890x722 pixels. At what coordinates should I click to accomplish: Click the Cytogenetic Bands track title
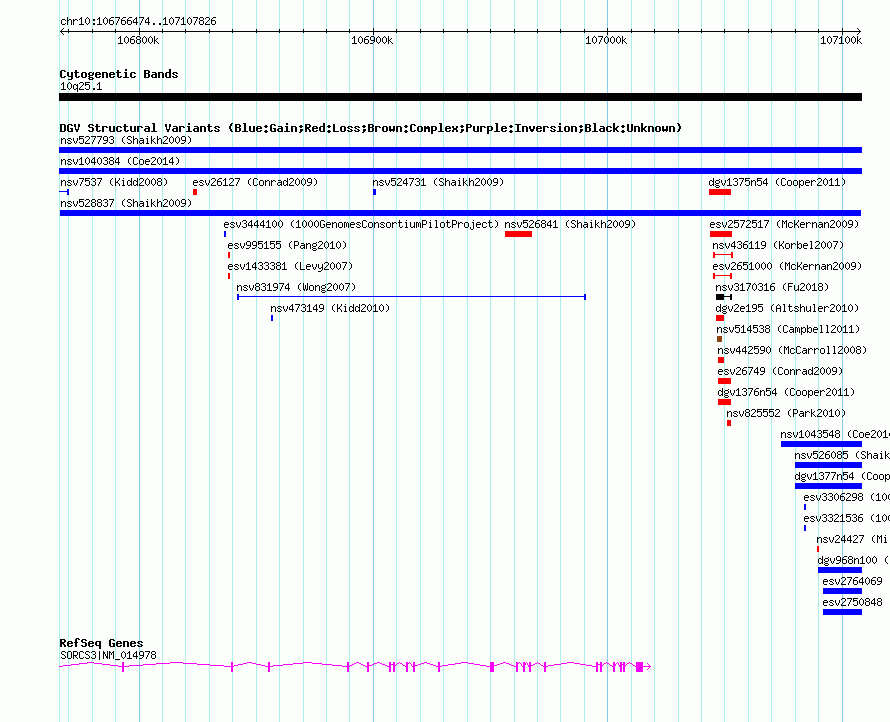tap(119, 74)
